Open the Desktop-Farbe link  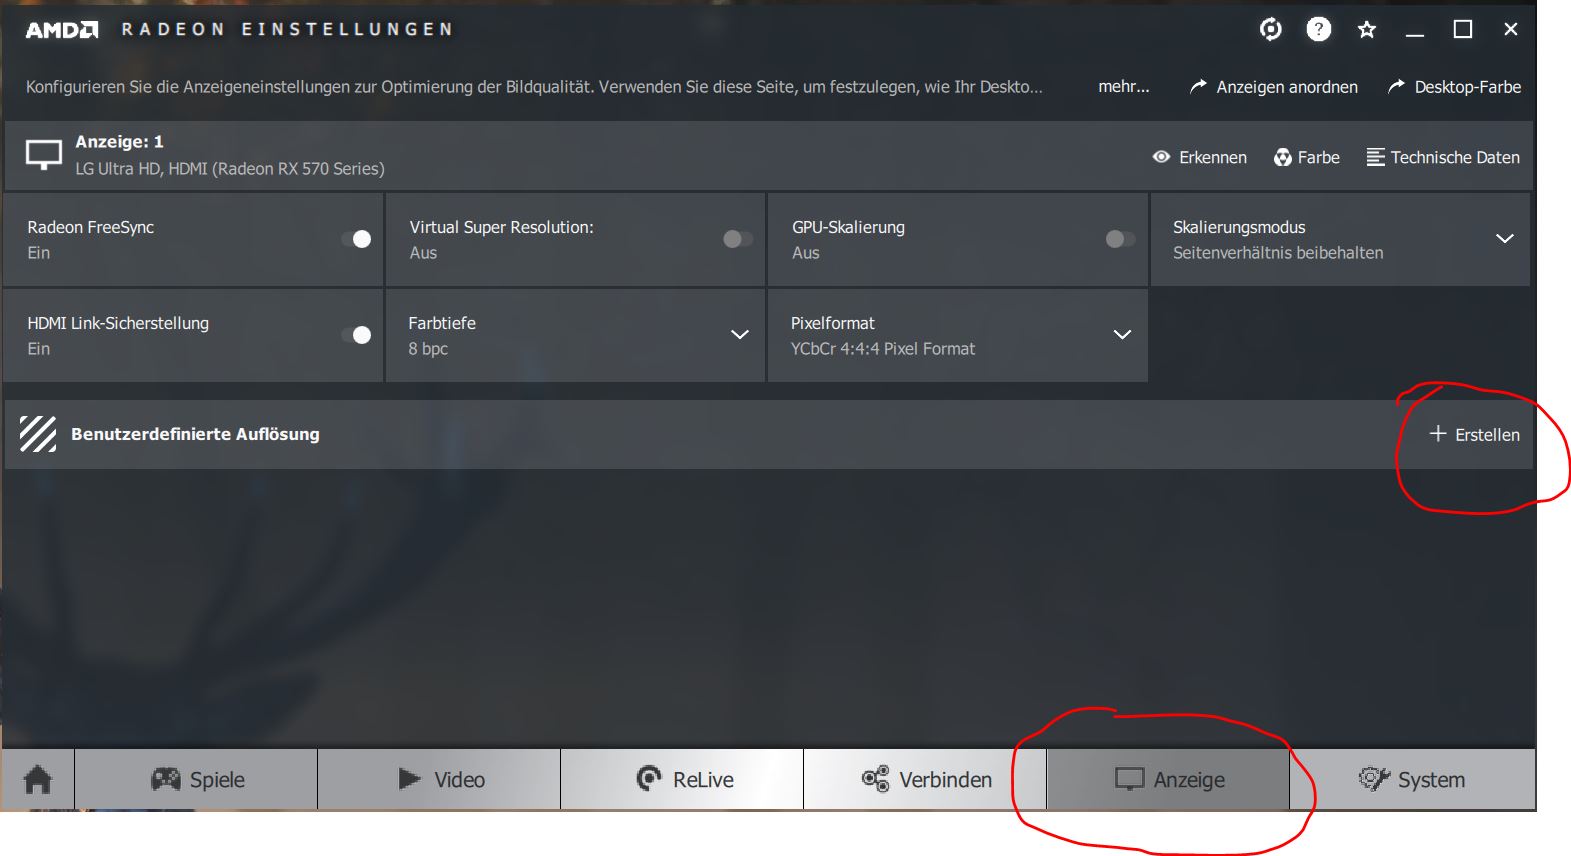click(1454, 87)
